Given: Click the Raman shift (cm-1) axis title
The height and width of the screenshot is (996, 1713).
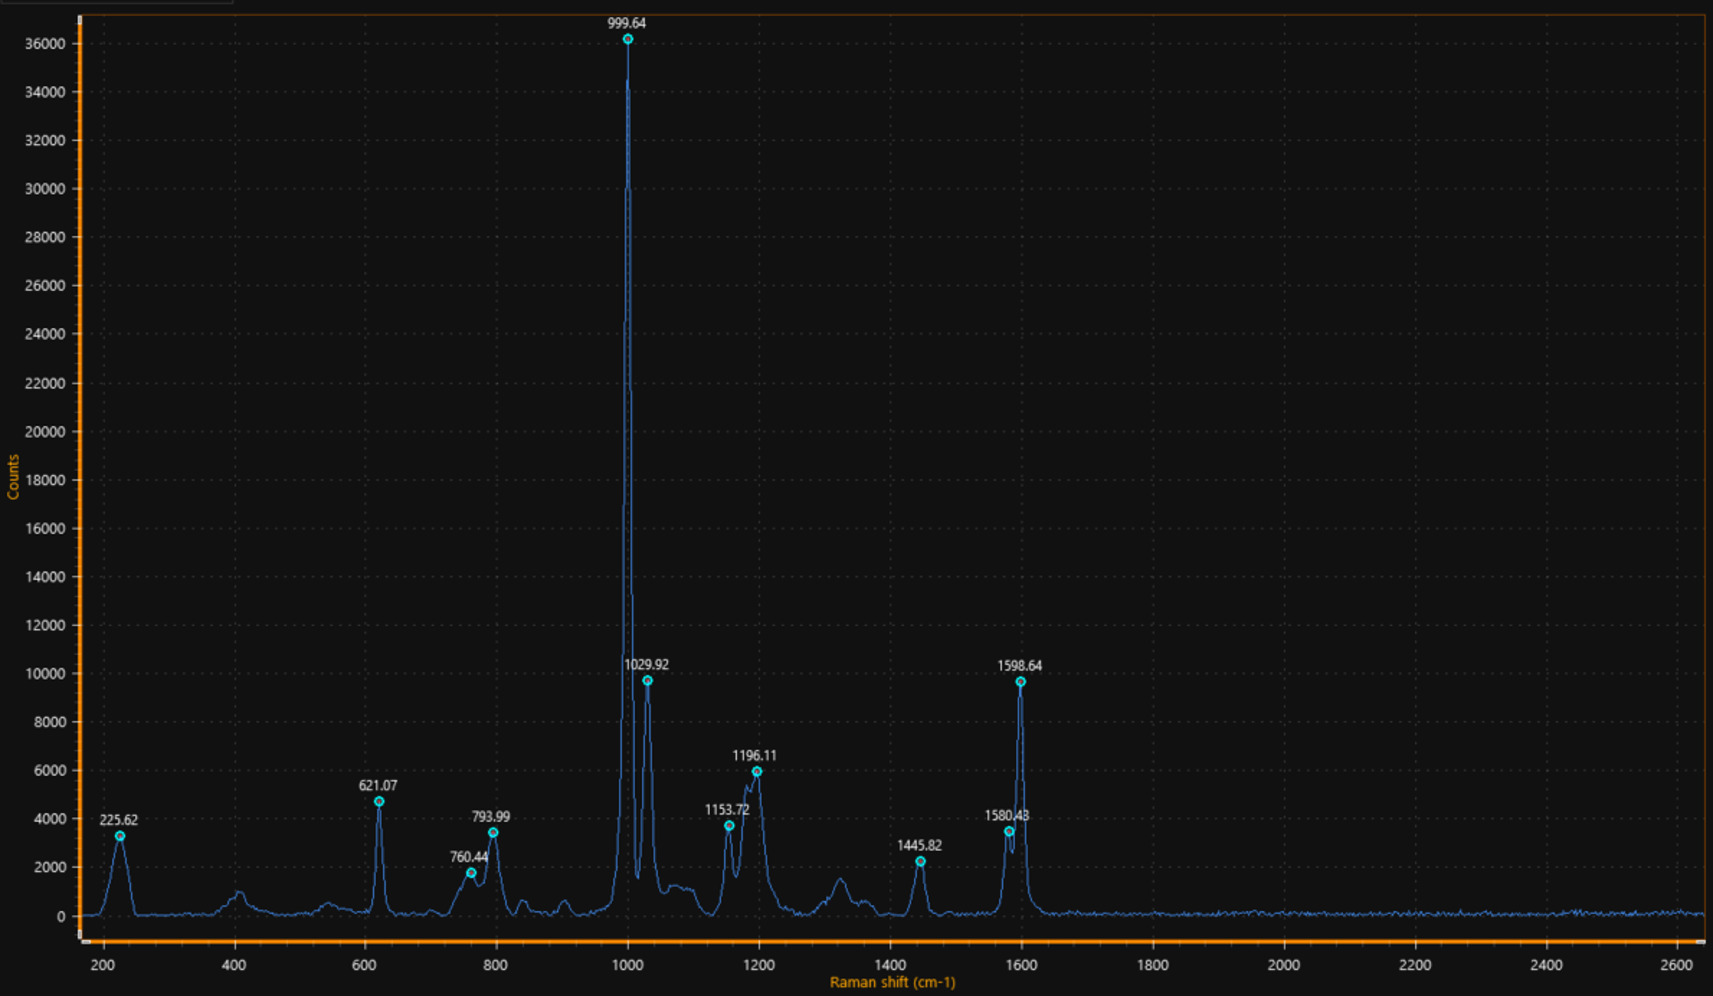Looking at the screenshot, I should 892,983.
